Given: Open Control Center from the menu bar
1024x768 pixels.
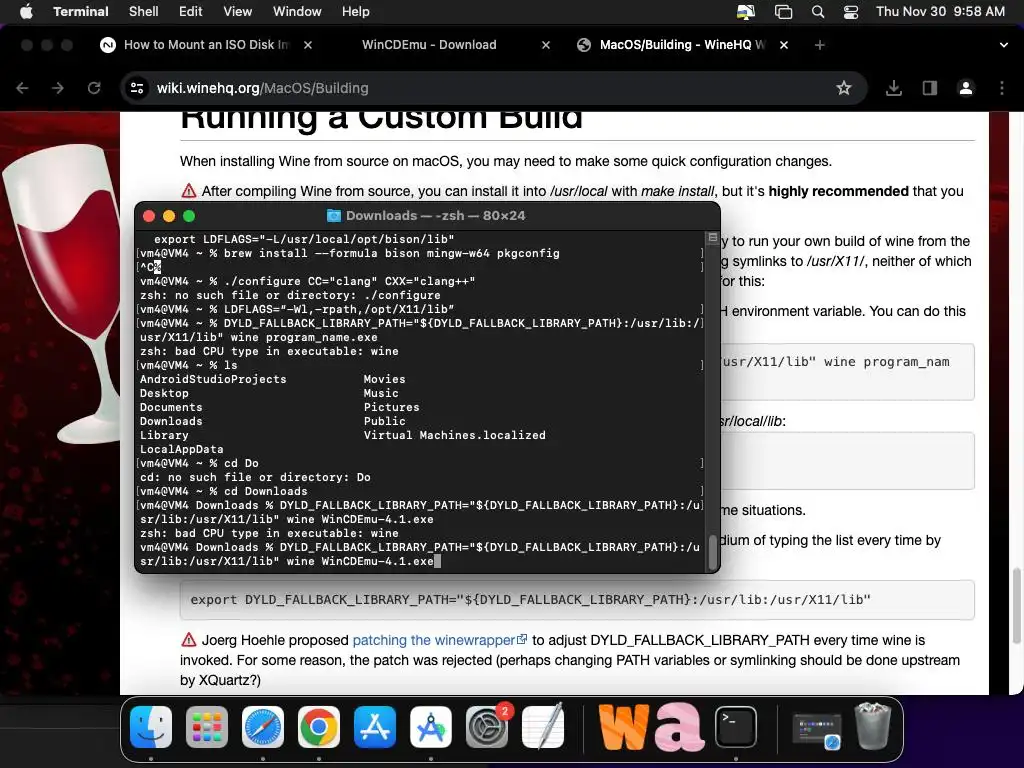Looking at the screenshot, I should pos(850,12).
